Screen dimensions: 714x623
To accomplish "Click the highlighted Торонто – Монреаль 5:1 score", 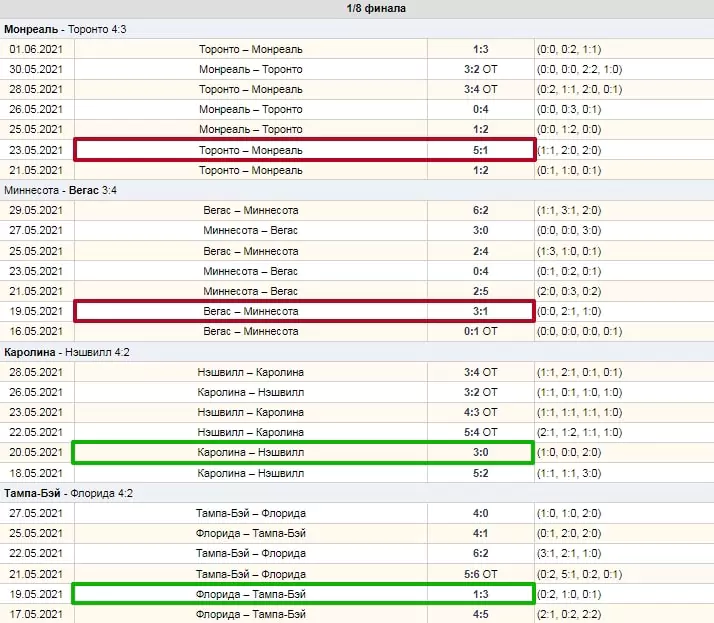I will (480, 150).
